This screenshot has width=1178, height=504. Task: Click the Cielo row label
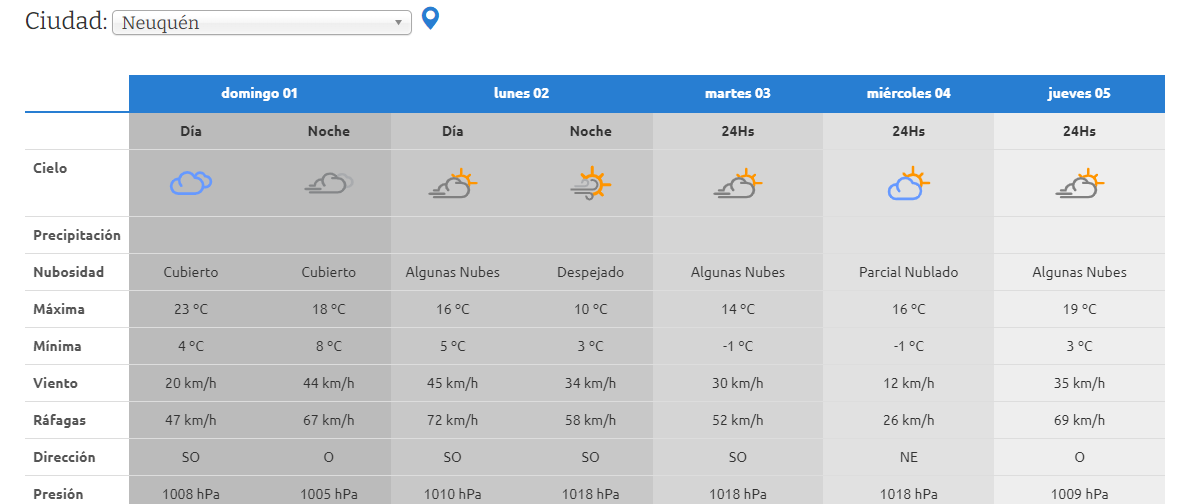50,168
